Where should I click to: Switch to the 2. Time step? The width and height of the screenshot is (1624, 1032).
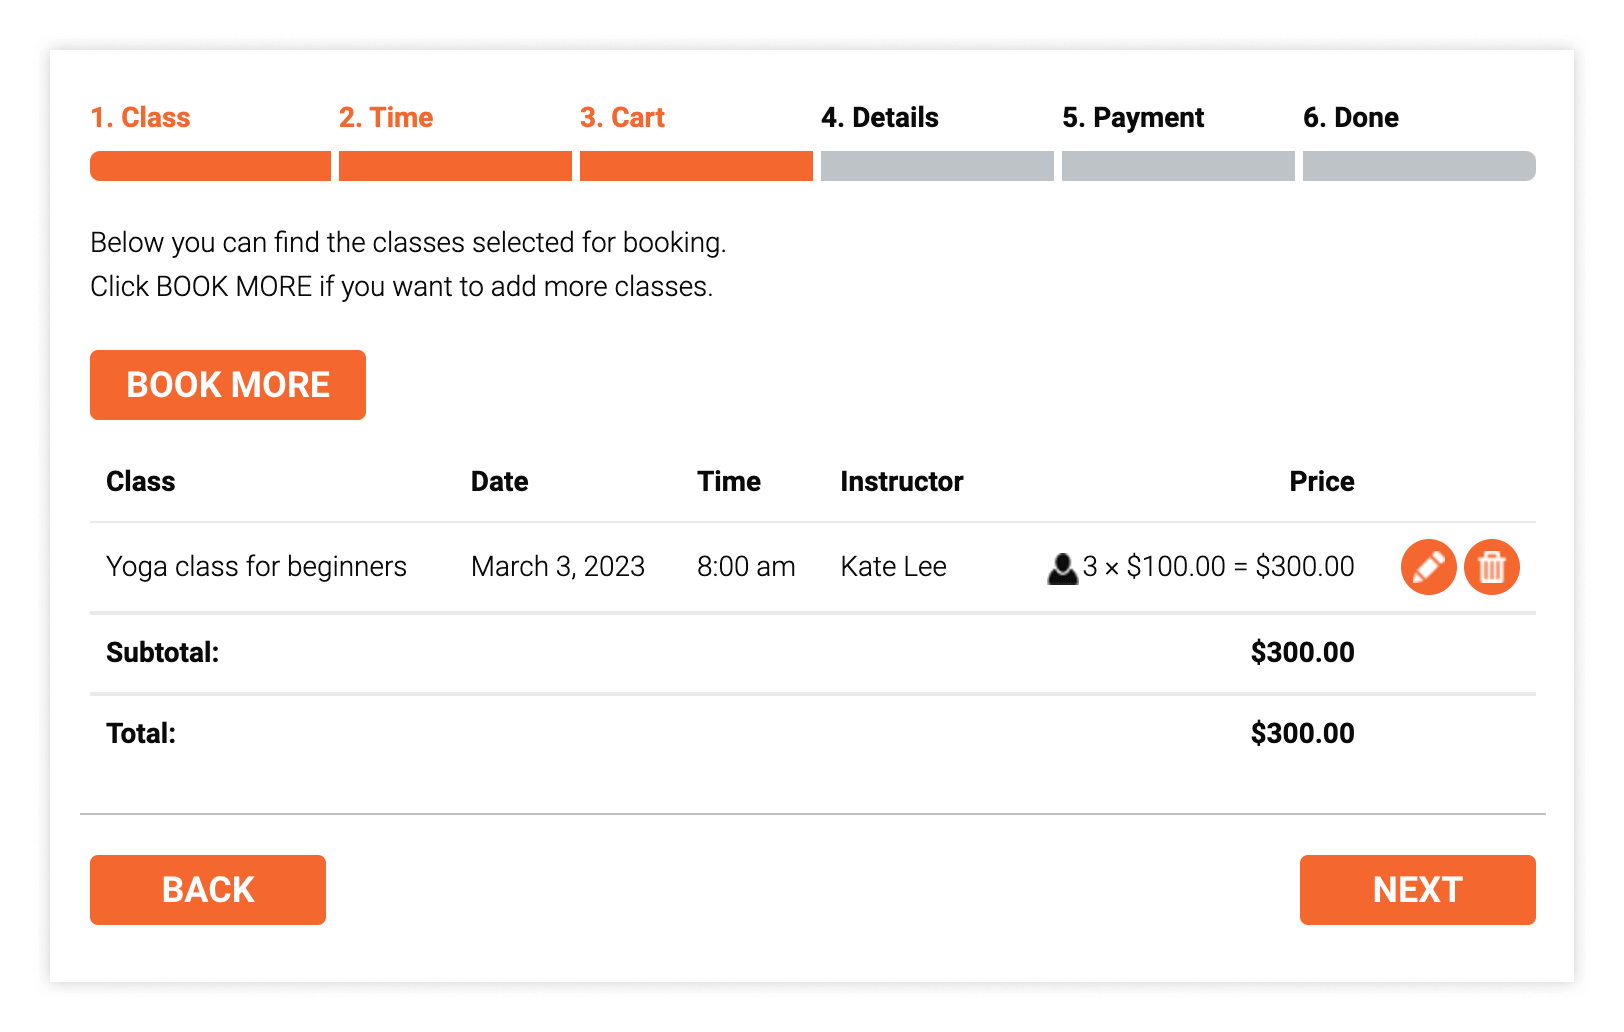point(386,118)
